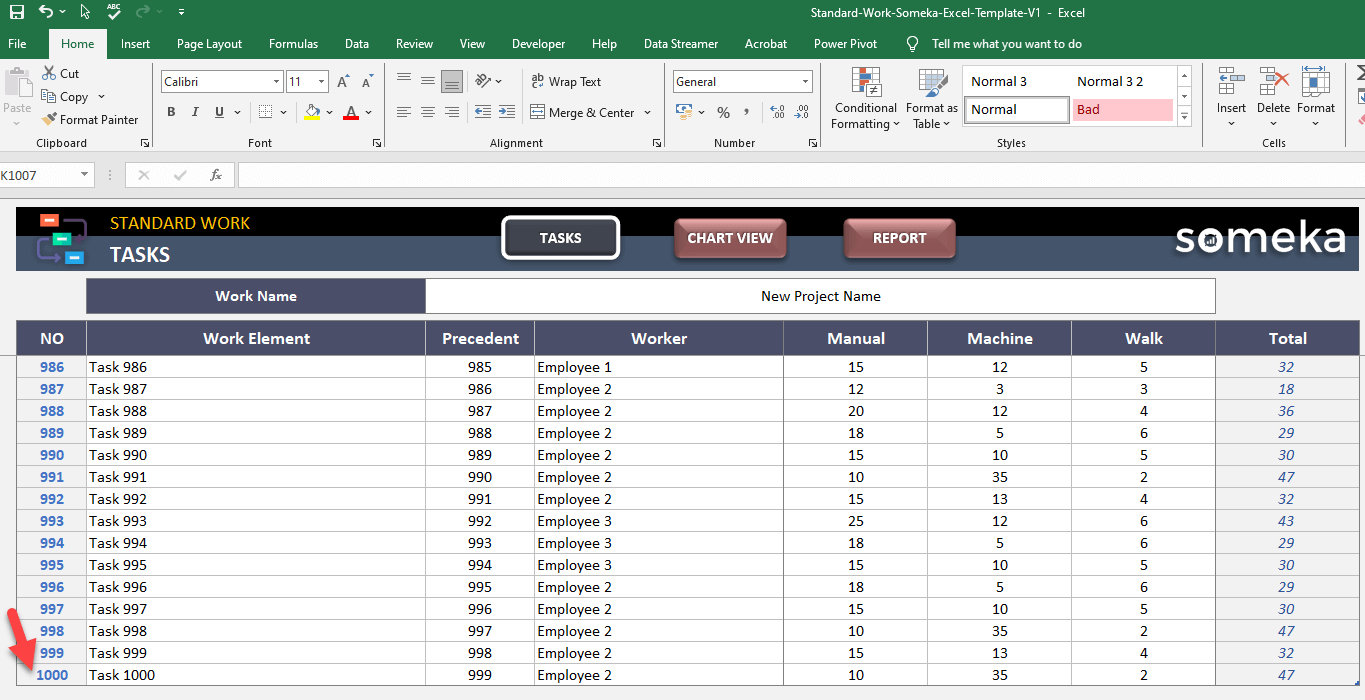The height and width of the screenshot is (700, 1365).
Task: Open the Conditional Formatting dropdown
Action: (865, 100)
